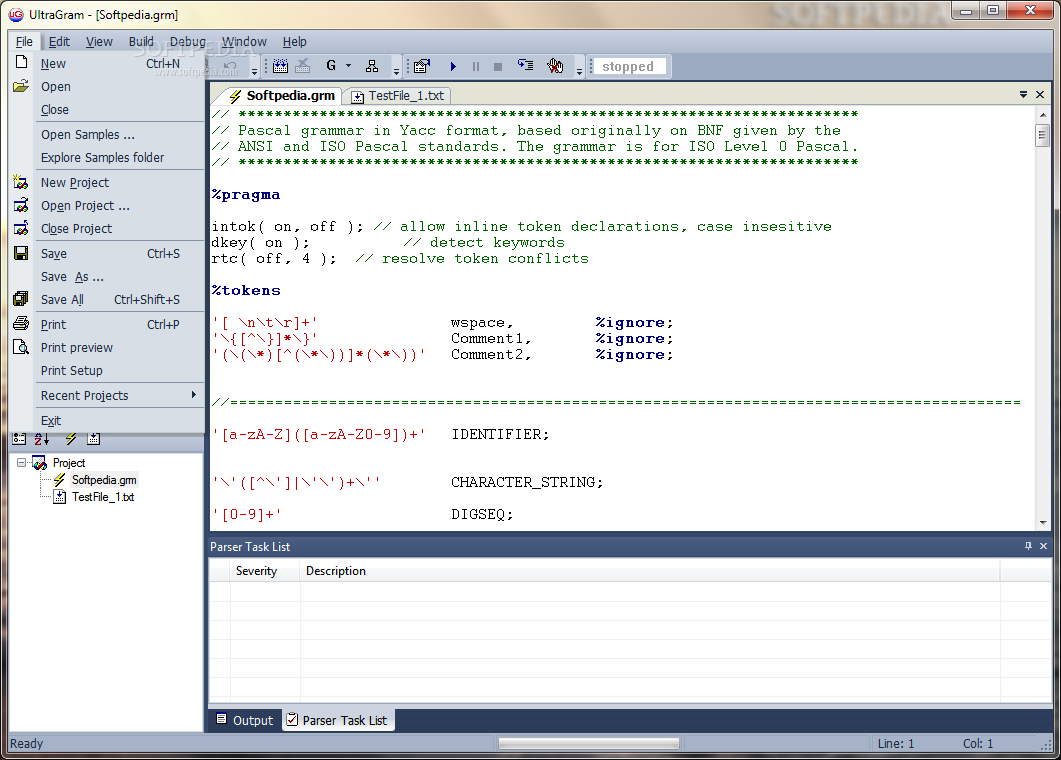Click the stop square button in debug toolbar
Image resolution: width=1061 pixels, height=760 pixels.
click(x=498, y=66)
